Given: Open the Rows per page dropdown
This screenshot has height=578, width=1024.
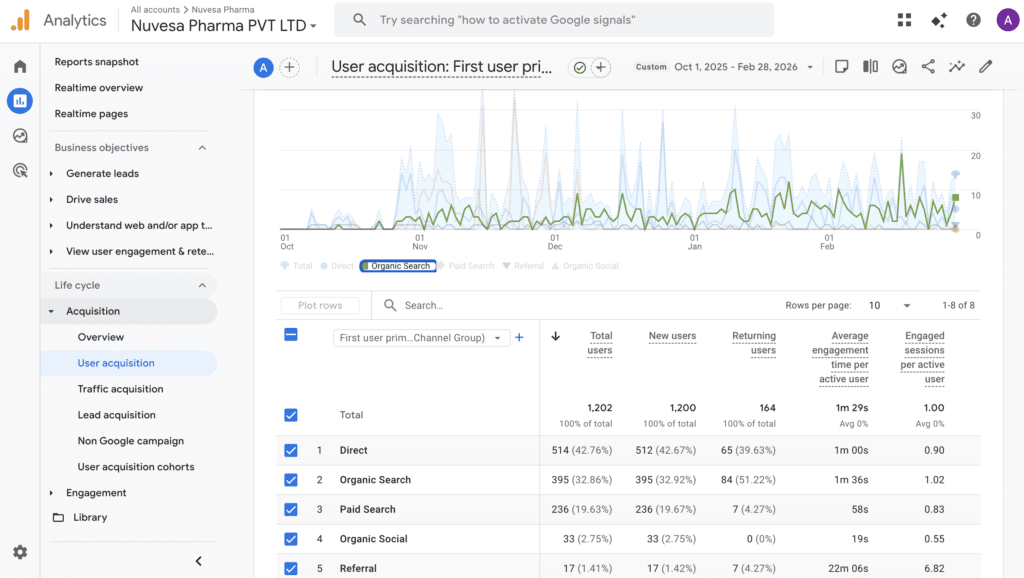Looking at the screenshot, I should click(890, 305).
